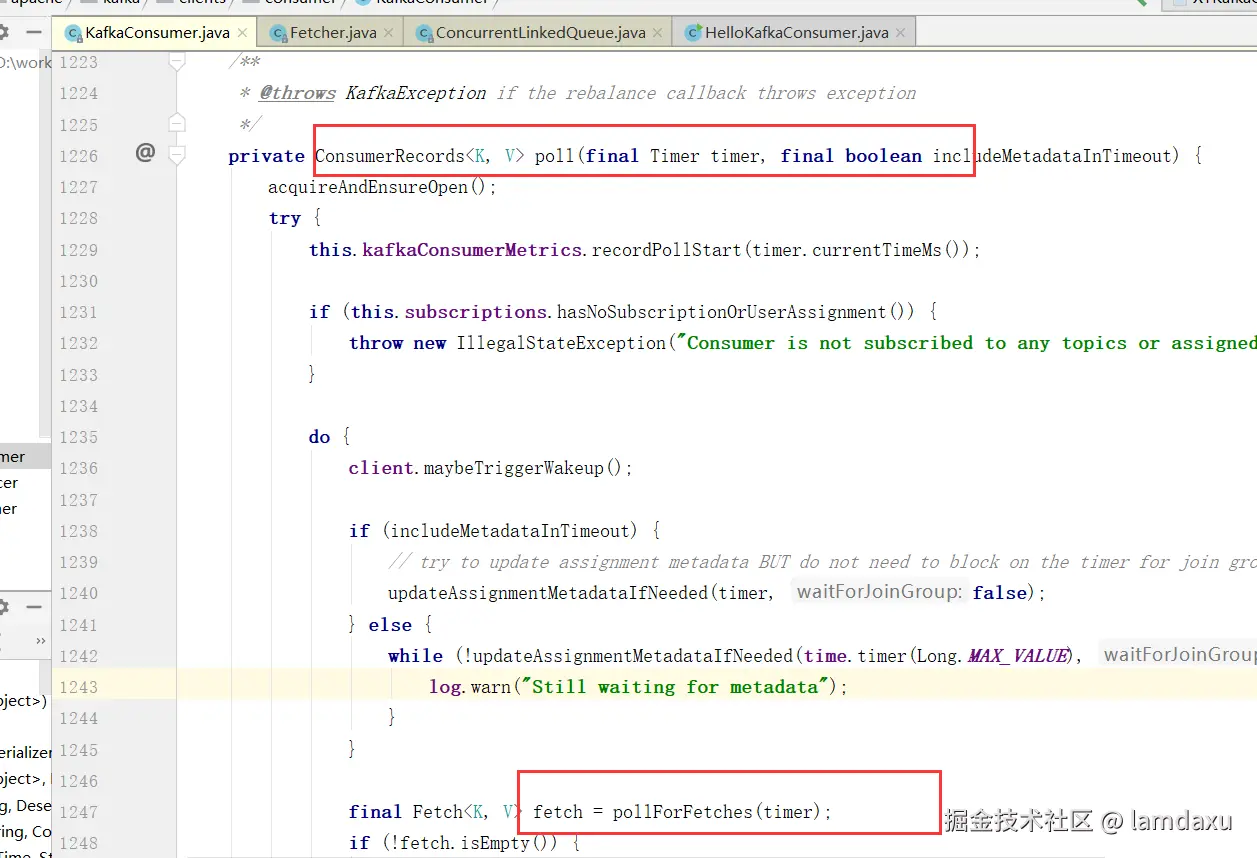
Task: Close the HelloKafkaConsumer.java tab
Action: click(x=900, y=33)
